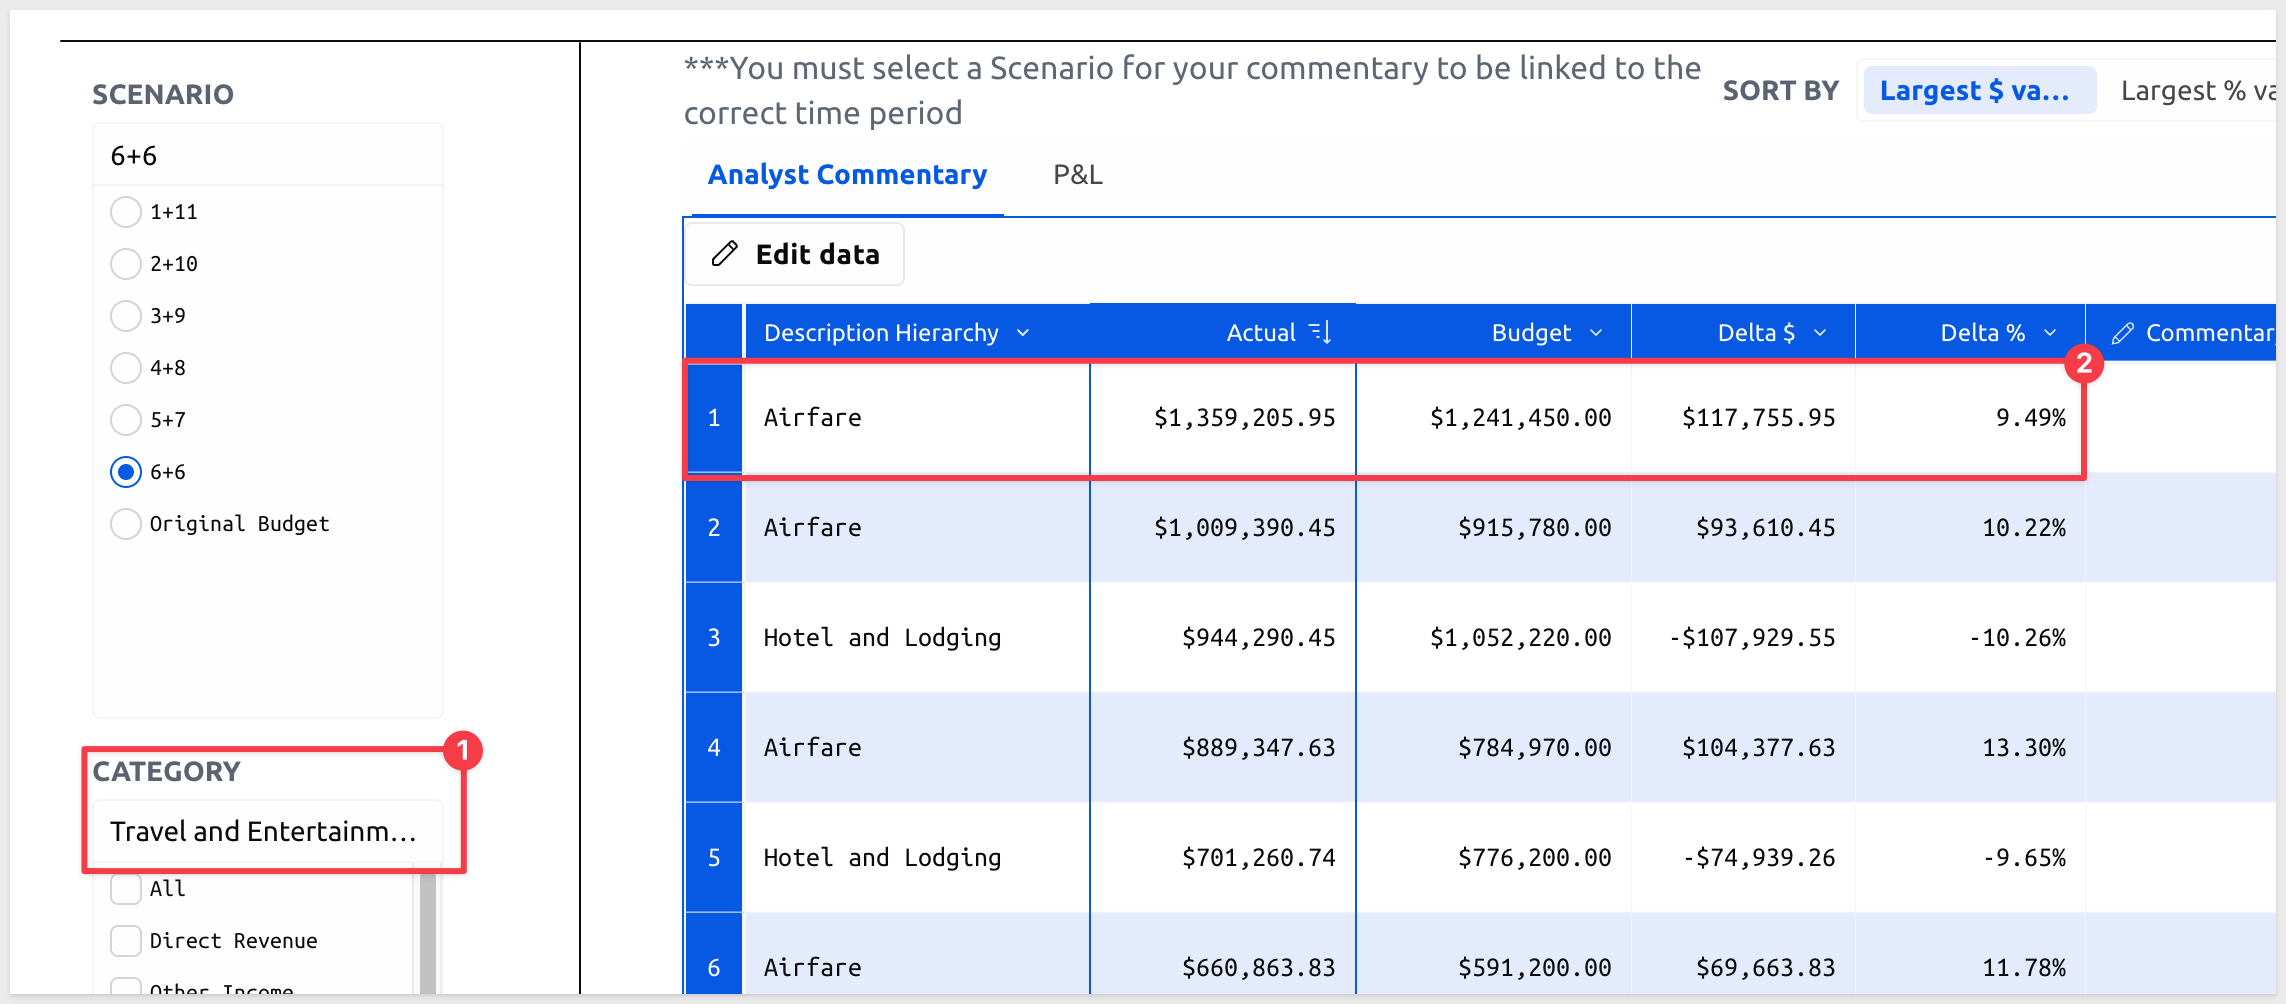Click the pencil icon beside Edit data
The height and width of the screenshot is (1004, 2286).
(x=724, y=254)
